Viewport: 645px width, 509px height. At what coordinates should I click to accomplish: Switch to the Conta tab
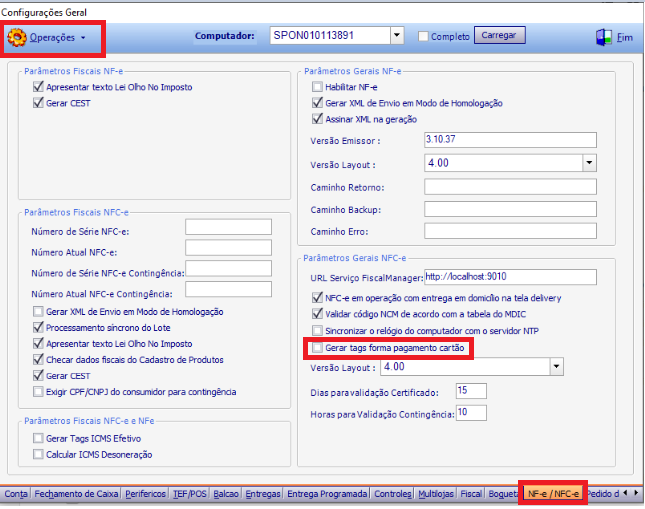(16, 493)
